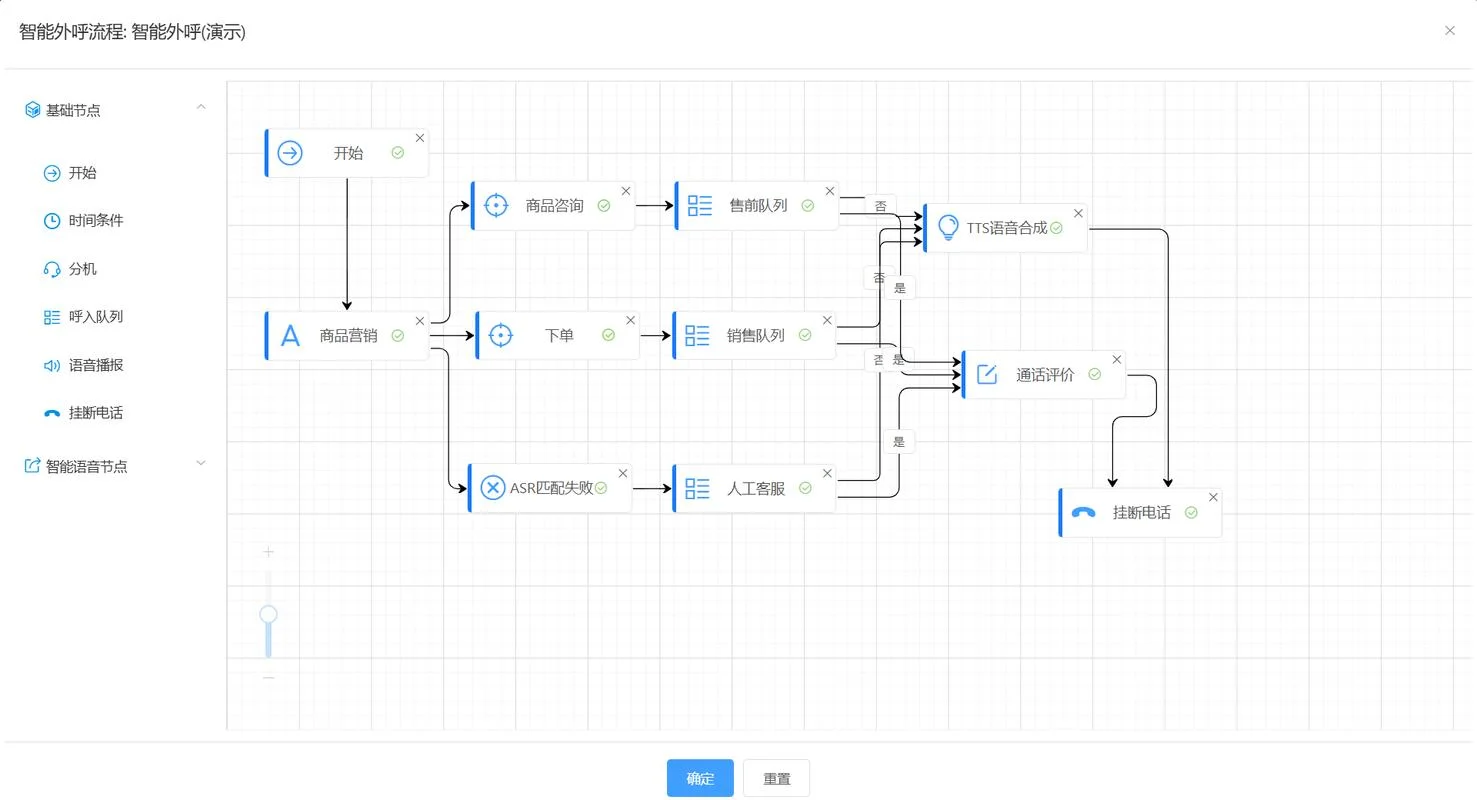
Task: Remove the 售前队列 node with its X
Action: [830, 190]
